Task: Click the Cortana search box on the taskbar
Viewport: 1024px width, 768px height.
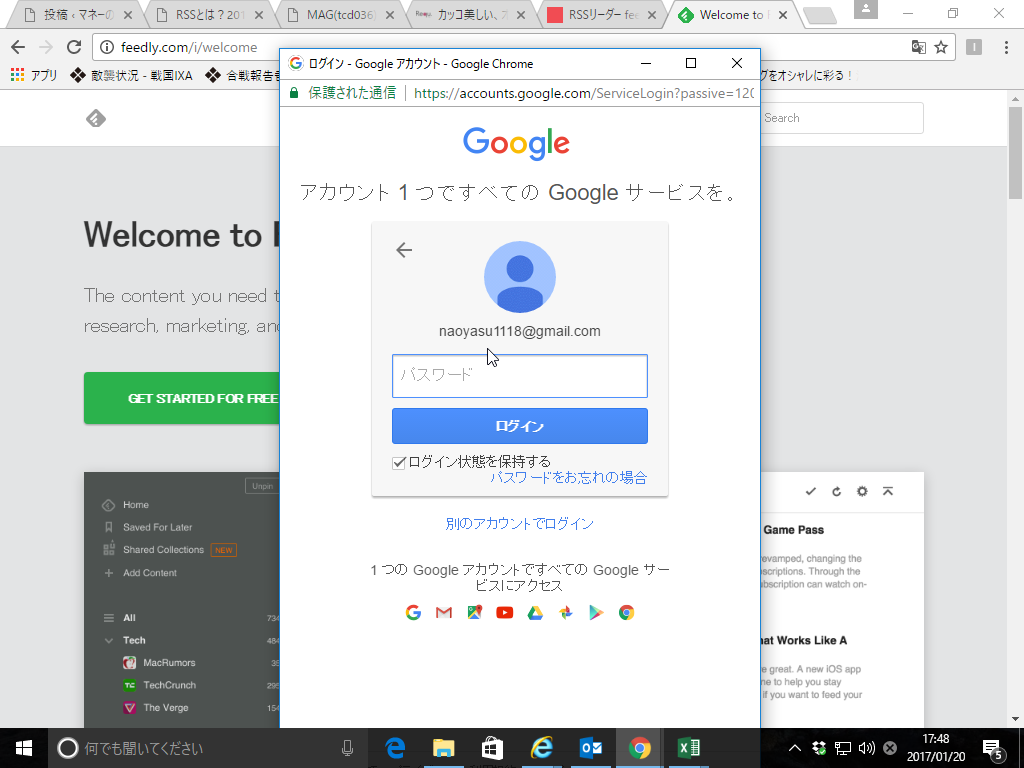Action: (209, 748)
